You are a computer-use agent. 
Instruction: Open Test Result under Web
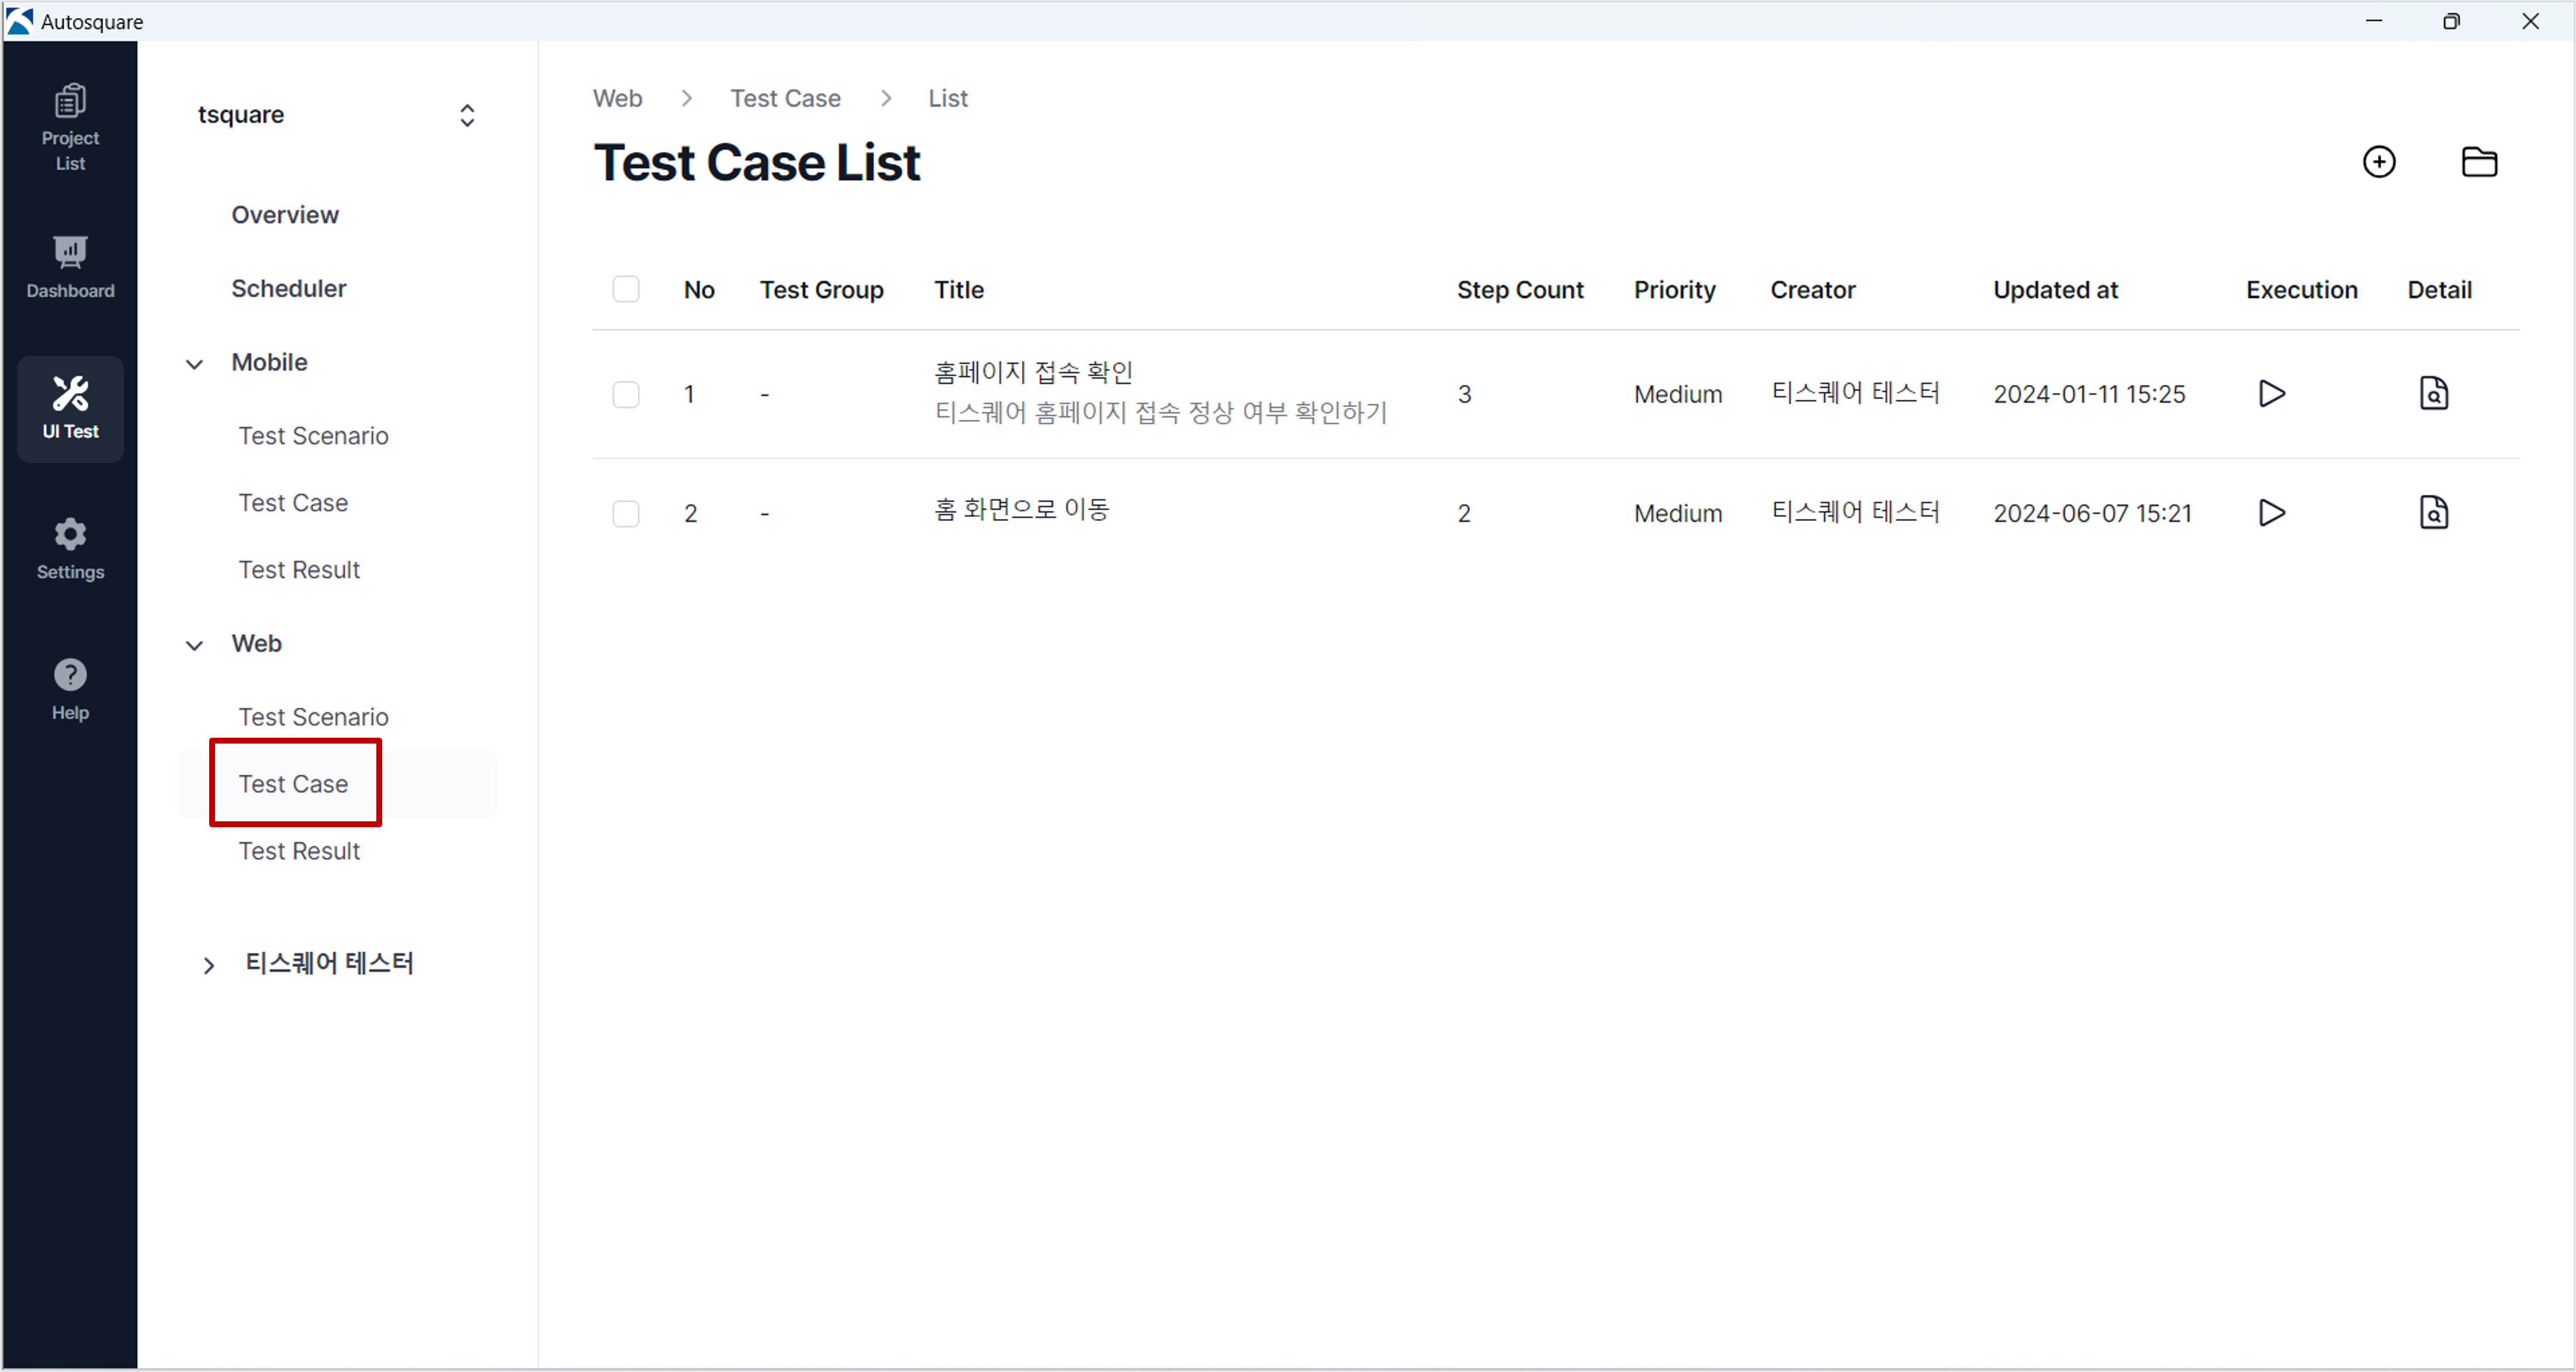[299, 851]
